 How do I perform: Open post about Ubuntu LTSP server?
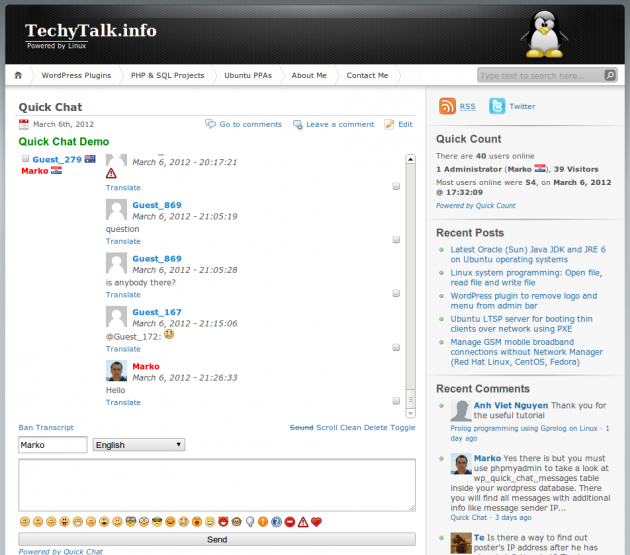point(521,324)
